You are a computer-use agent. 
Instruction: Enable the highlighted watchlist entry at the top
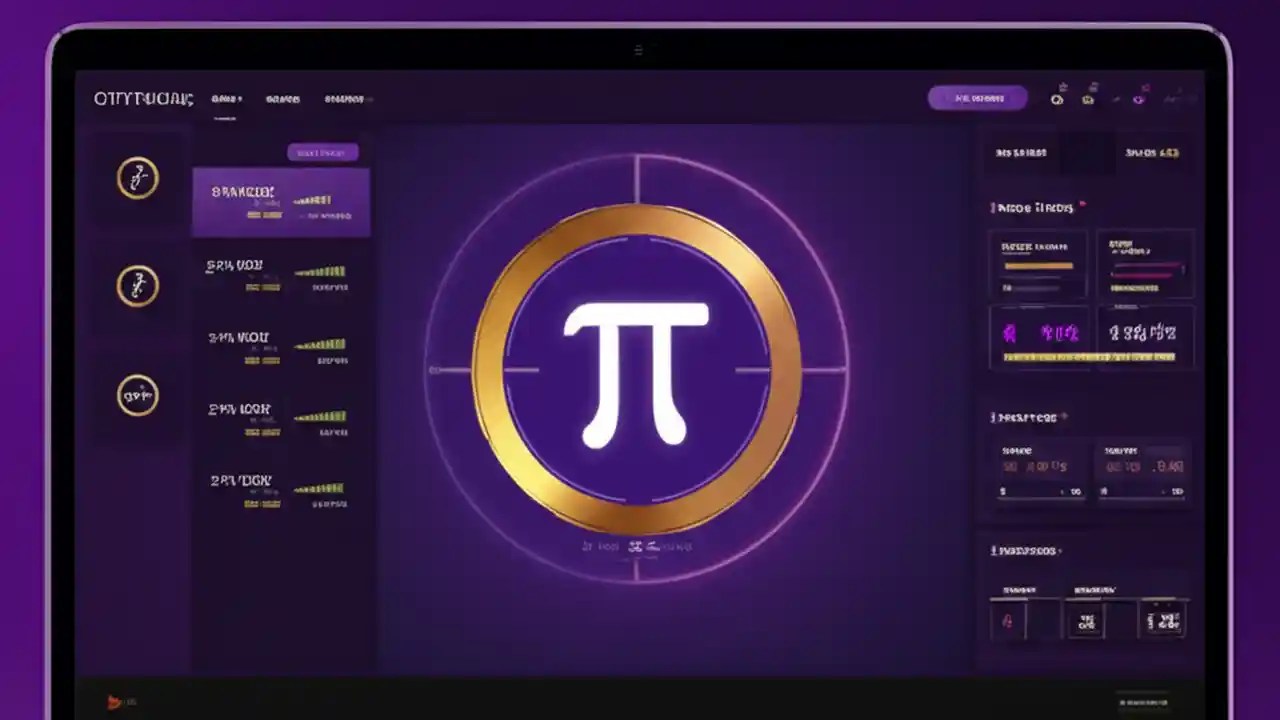coord(280,200)
